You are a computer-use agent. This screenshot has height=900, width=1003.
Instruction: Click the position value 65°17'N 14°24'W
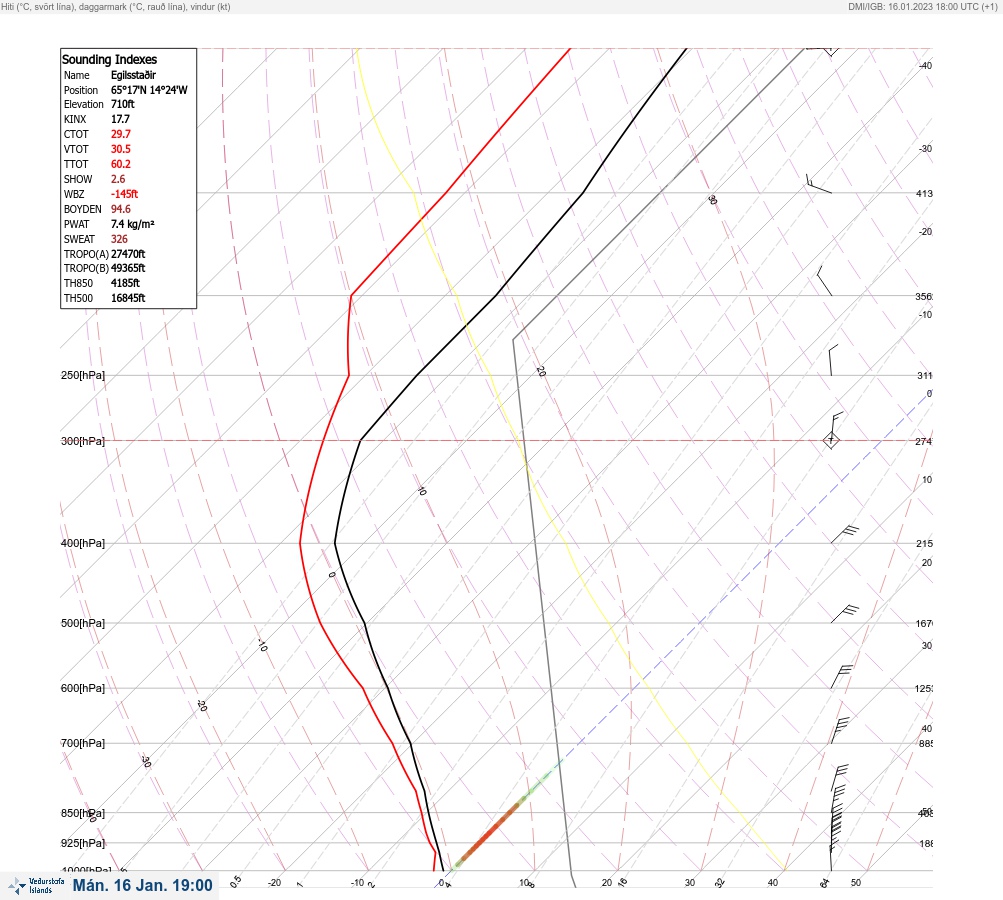tap(149, 90)
